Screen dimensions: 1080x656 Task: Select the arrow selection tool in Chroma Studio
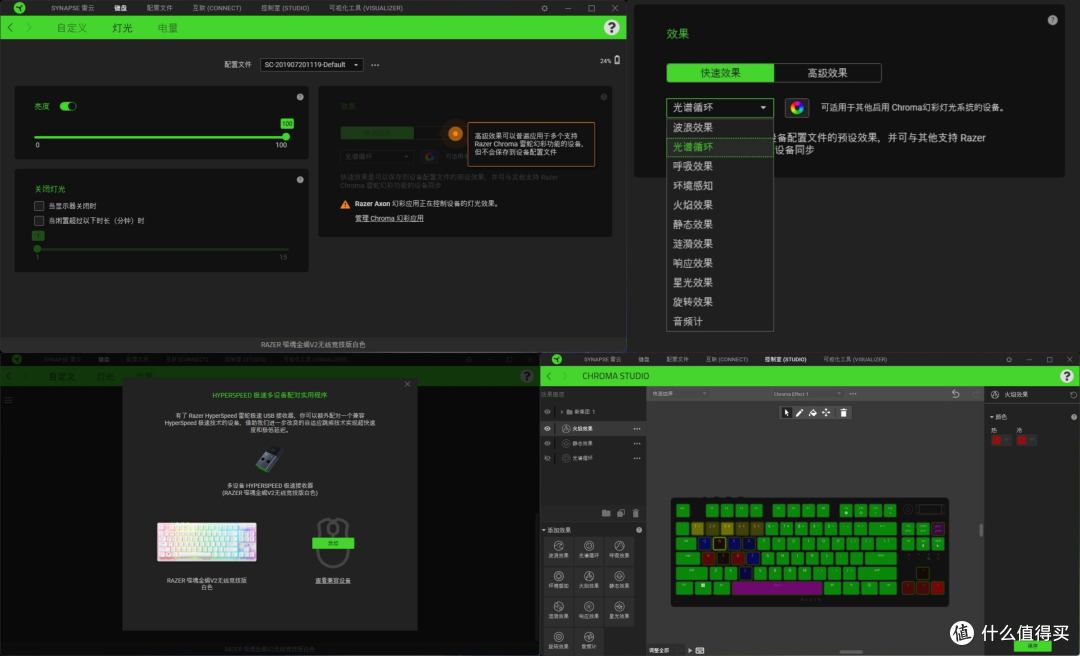[786, 413]
